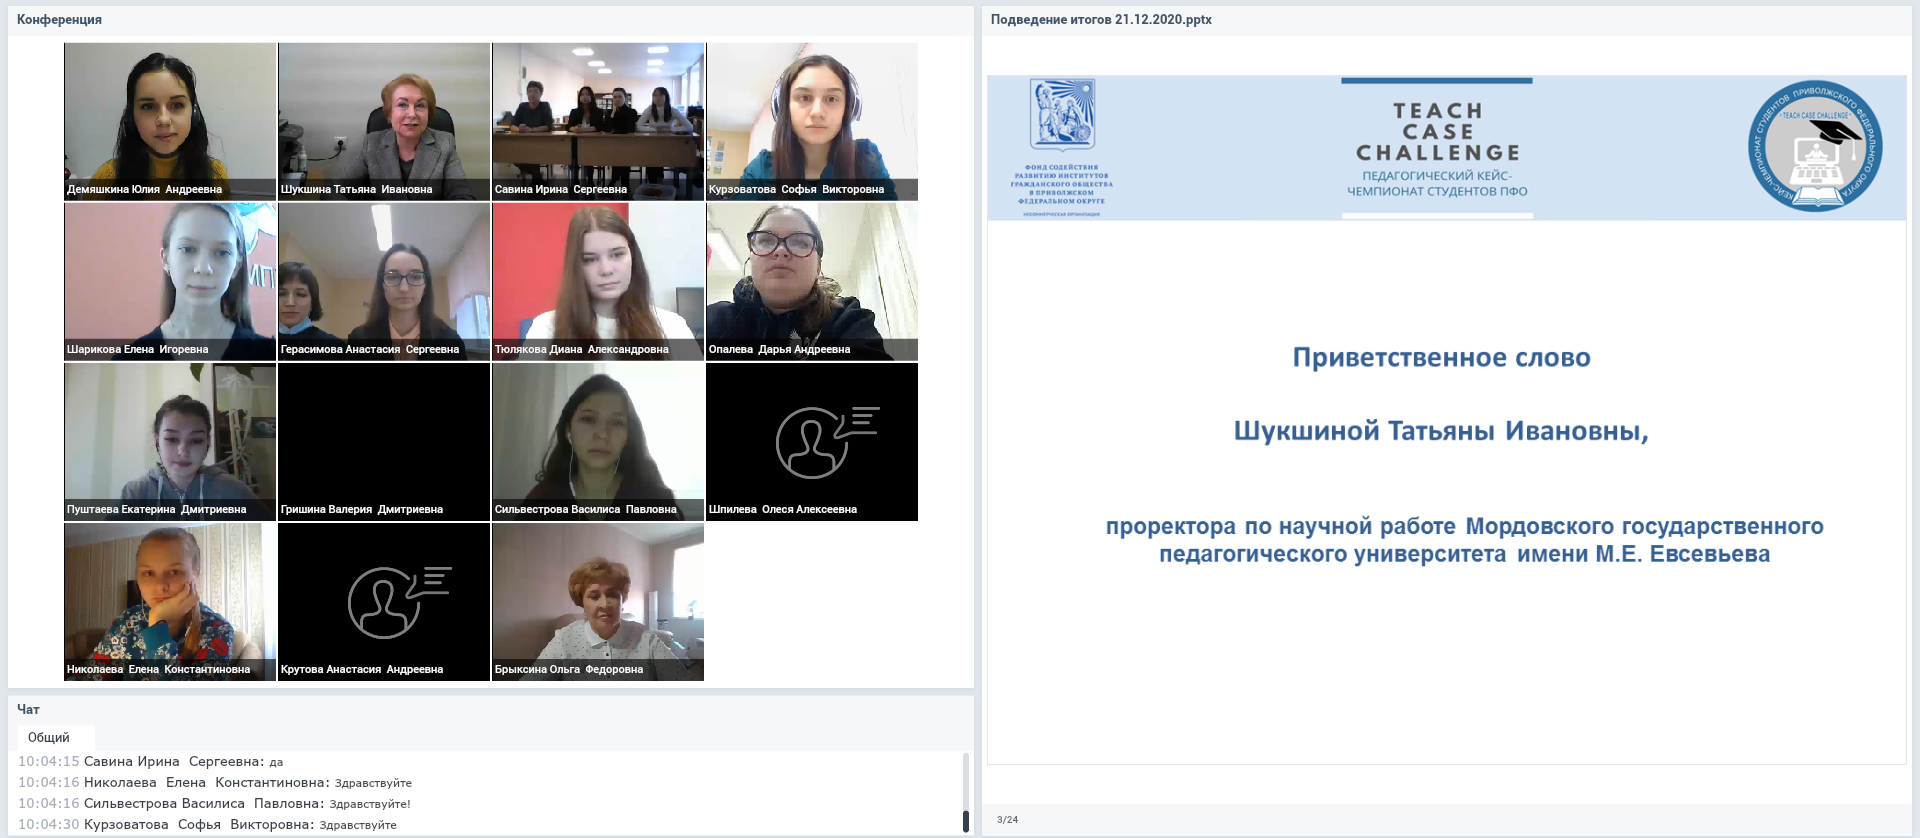Image resolution: width=1920 pixels, height=838 pixels.
Task: Click the Teach Case Challenge round logo
Action: (1815, 146)
